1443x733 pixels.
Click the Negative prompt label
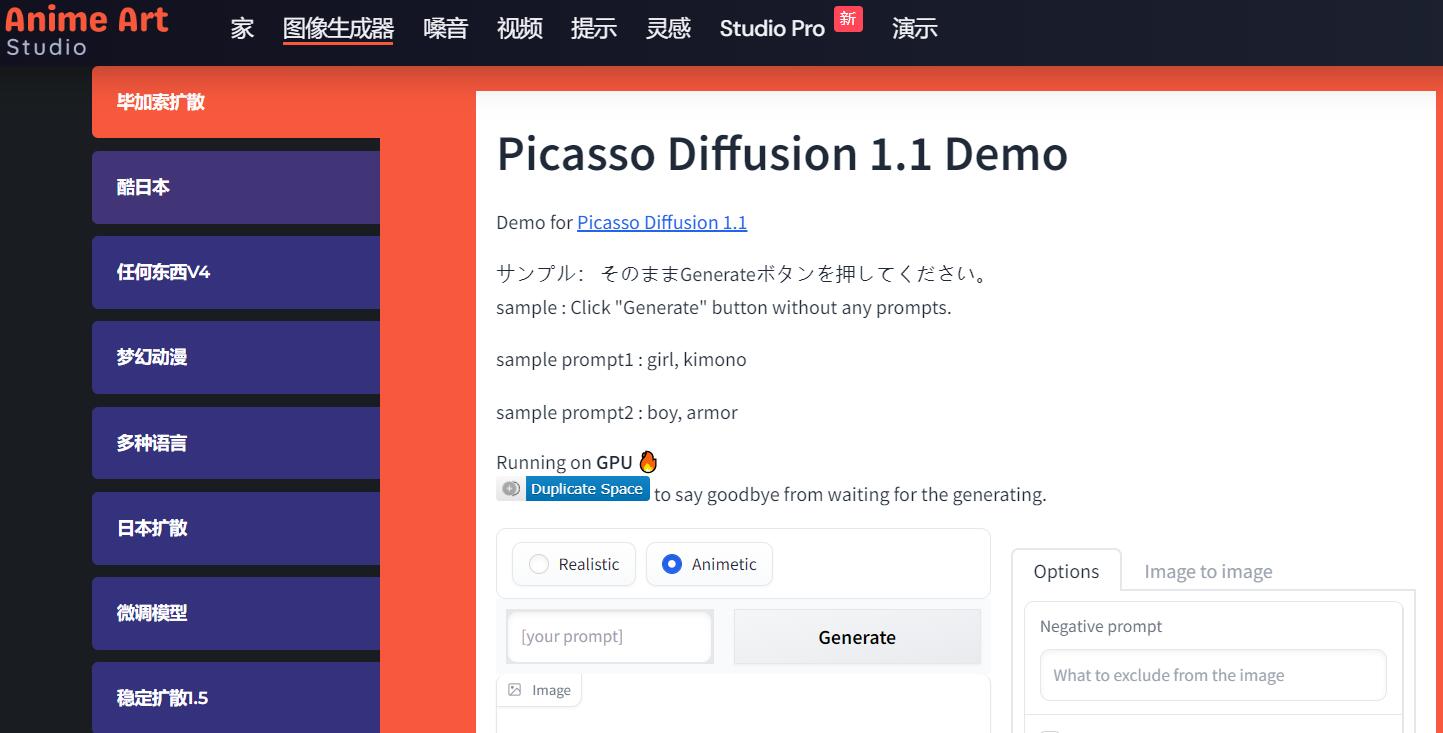1101,626
